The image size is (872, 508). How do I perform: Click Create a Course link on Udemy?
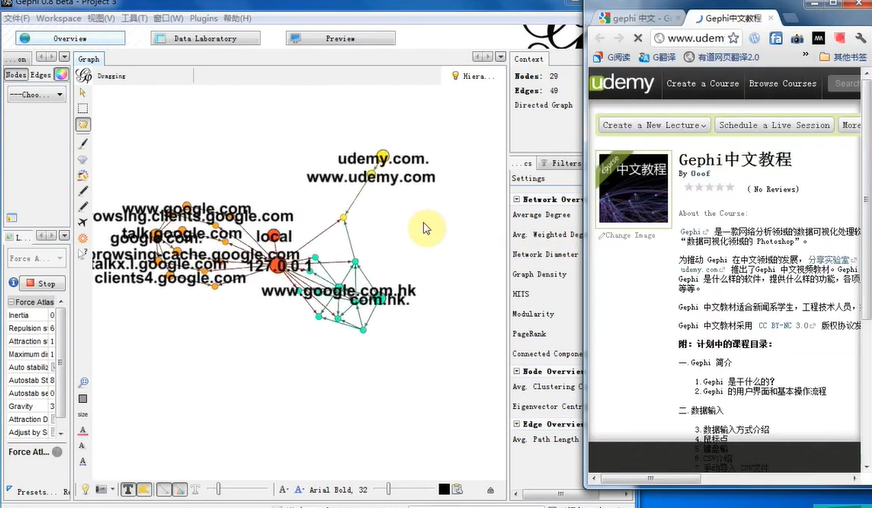702,83
